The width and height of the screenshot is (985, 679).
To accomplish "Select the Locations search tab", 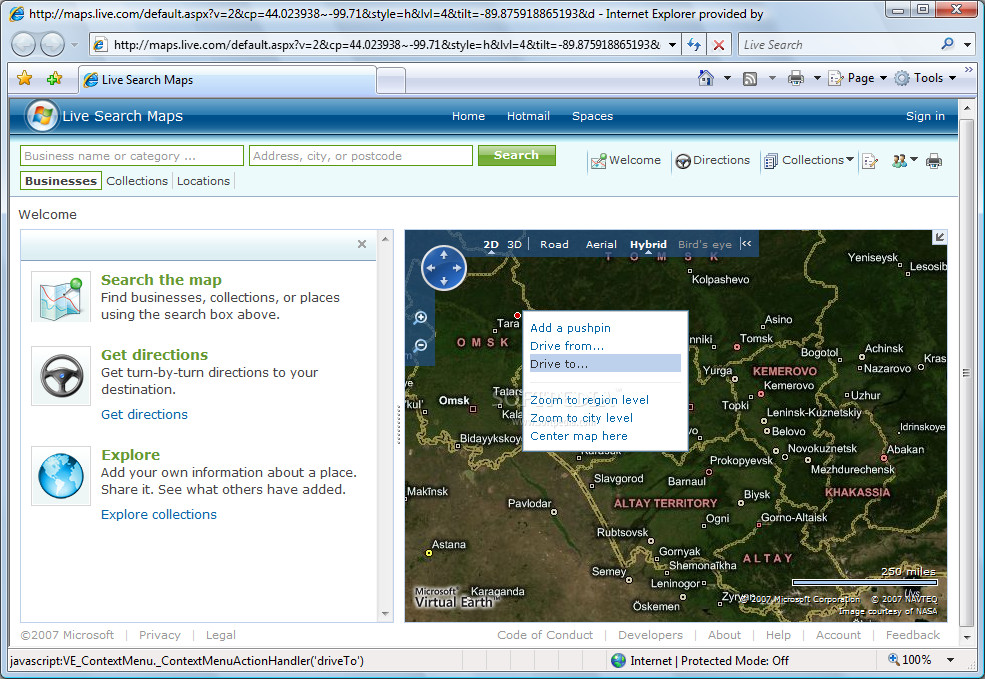I will click(204, 181).
